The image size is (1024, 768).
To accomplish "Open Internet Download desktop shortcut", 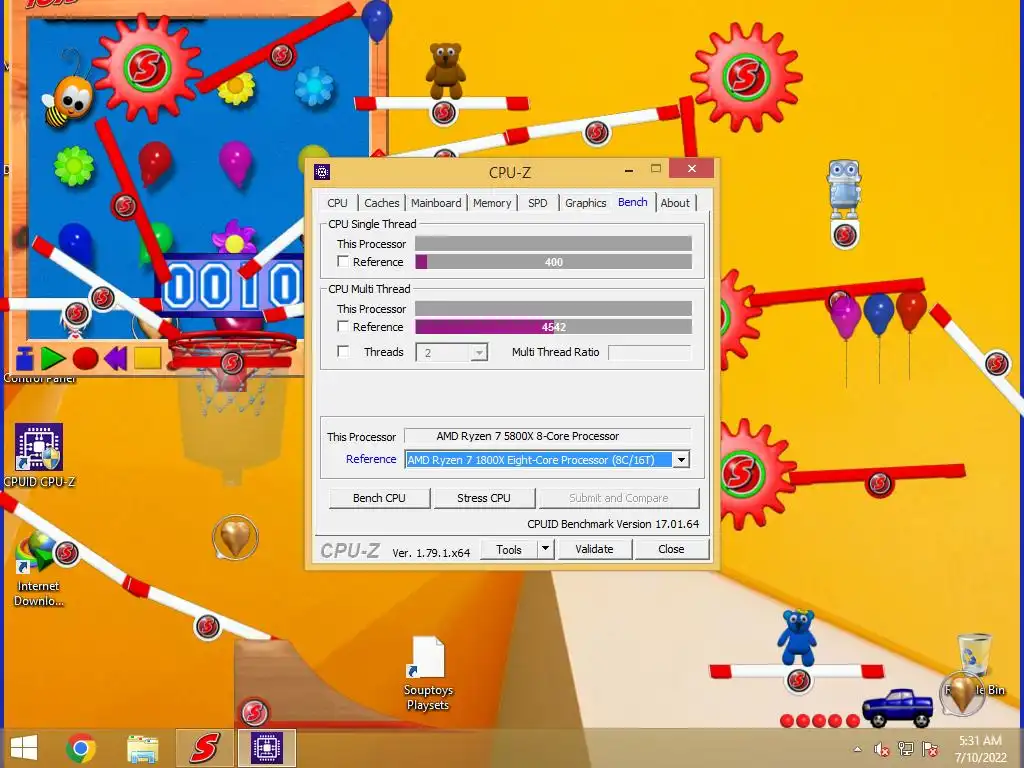I will pos(39,569).
